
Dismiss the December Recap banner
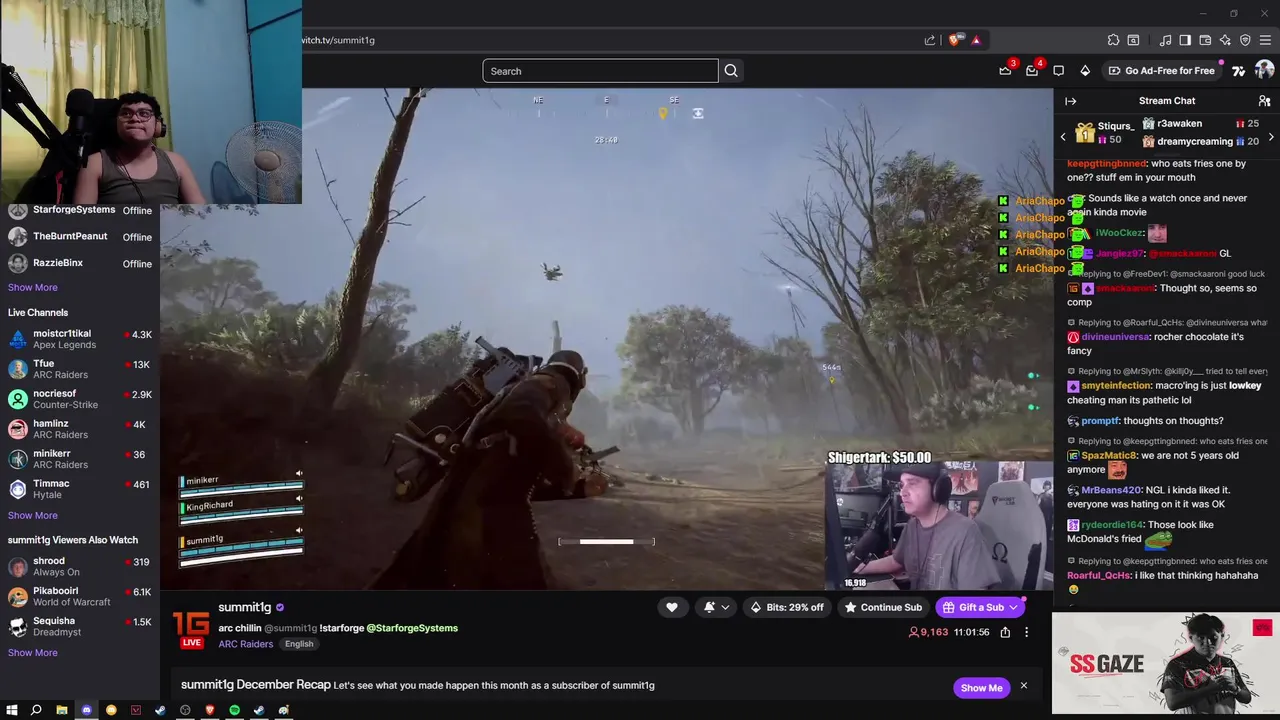point(1023,686)
